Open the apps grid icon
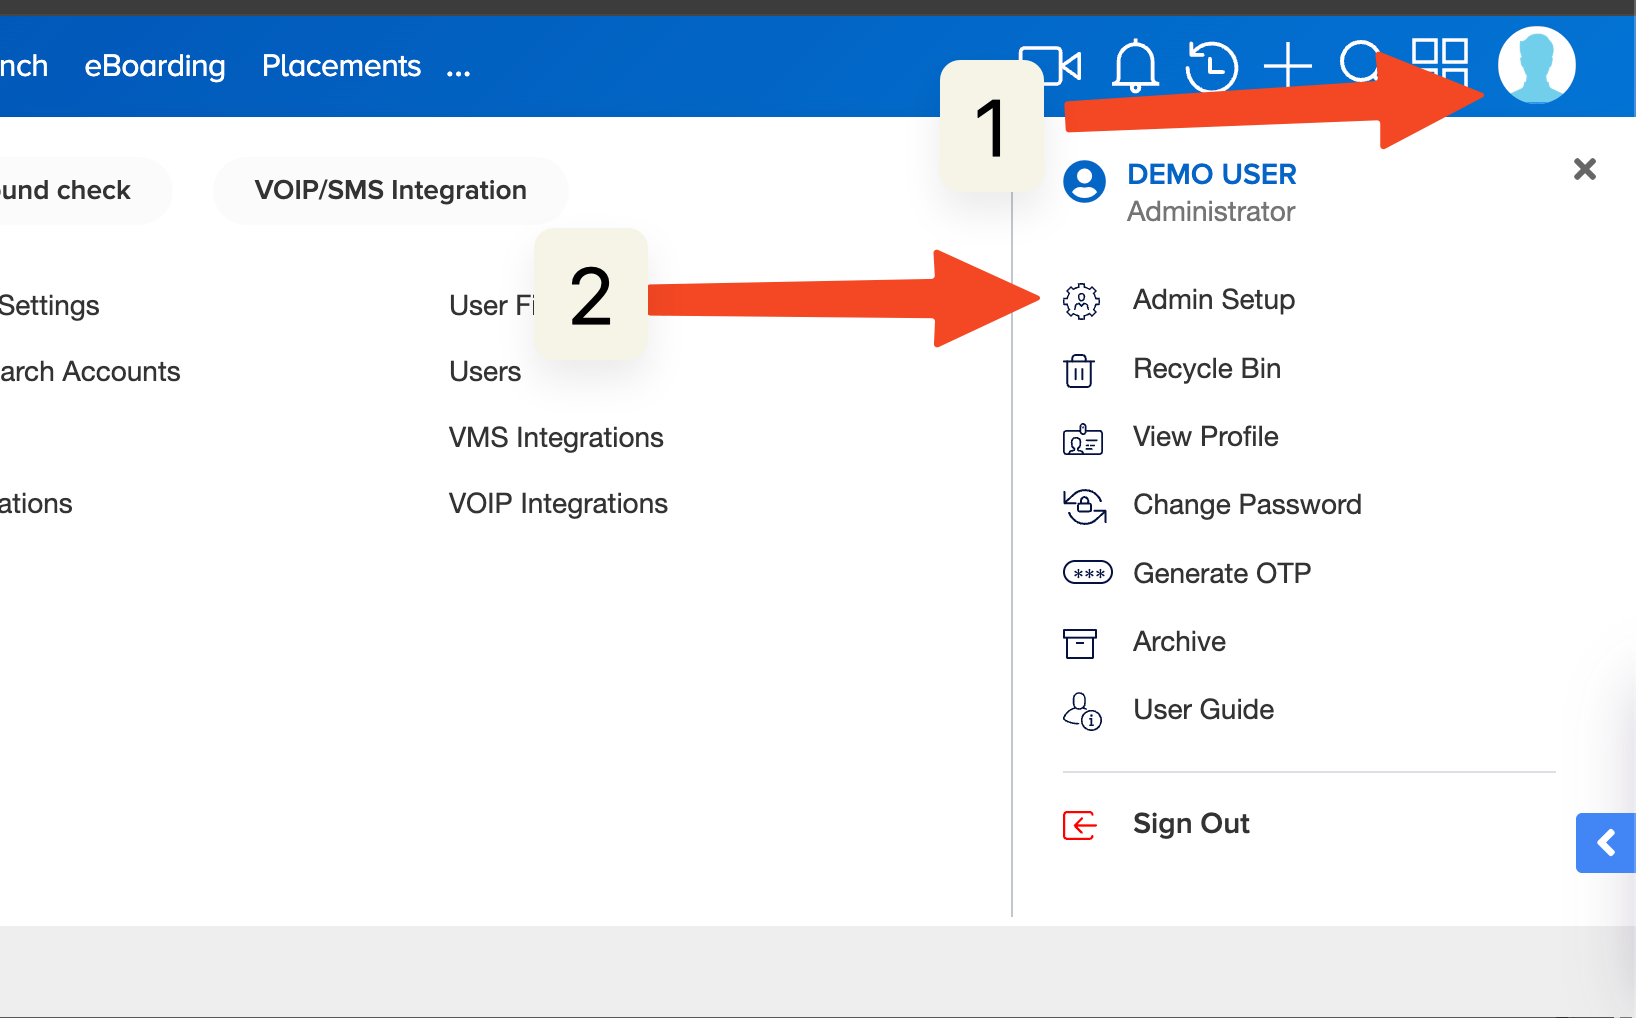The width and height of the screenshot is (1636, 1018). [x=1439, y=62]
